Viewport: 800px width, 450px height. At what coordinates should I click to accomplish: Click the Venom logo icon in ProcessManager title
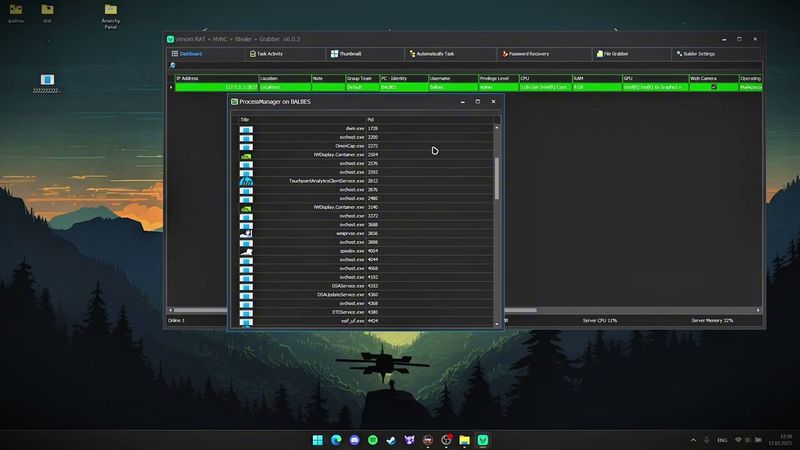pos(234,102)
